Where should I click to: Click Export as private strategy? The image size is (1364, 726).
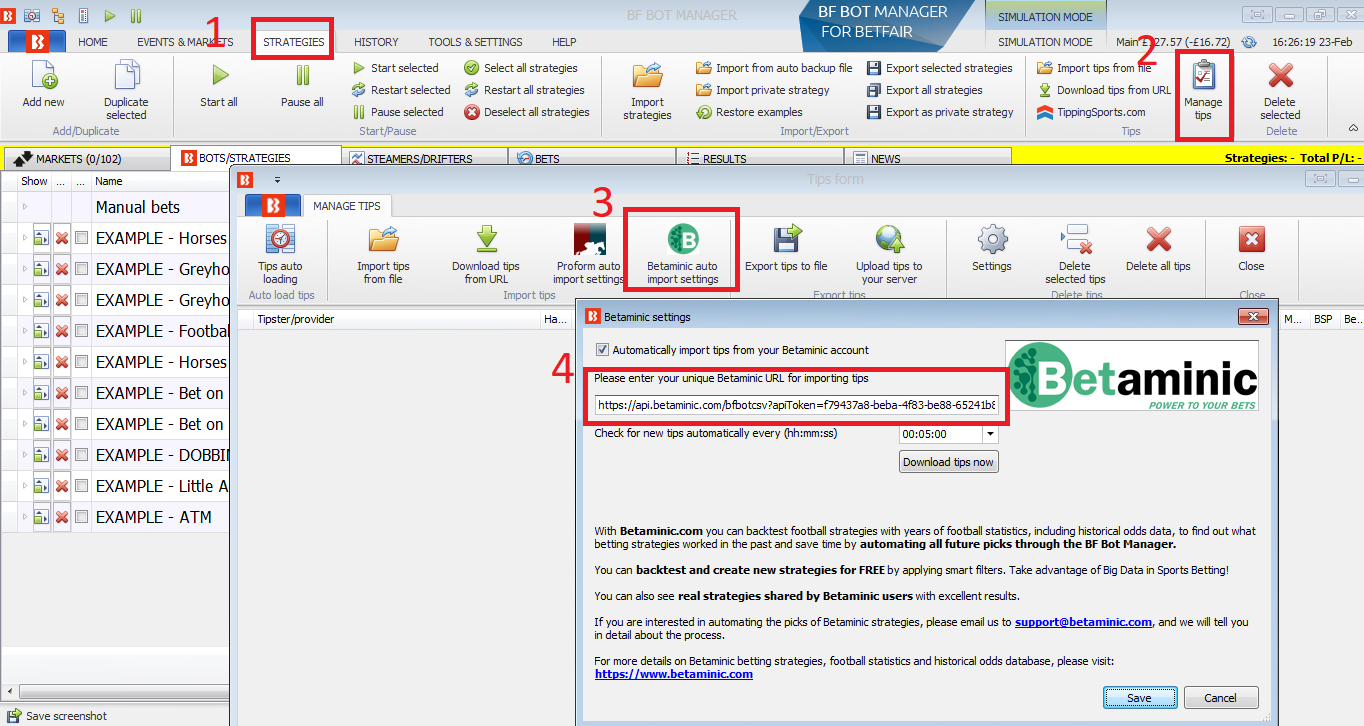tap(940, 112)
